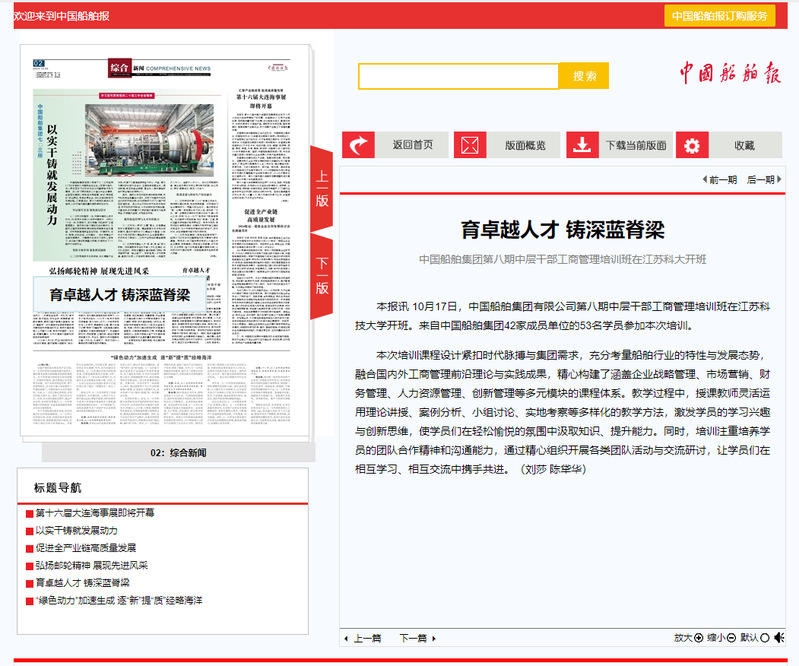
Task: Open headline 第十六届大连海事展即将开幕
Action: [95, 513]
